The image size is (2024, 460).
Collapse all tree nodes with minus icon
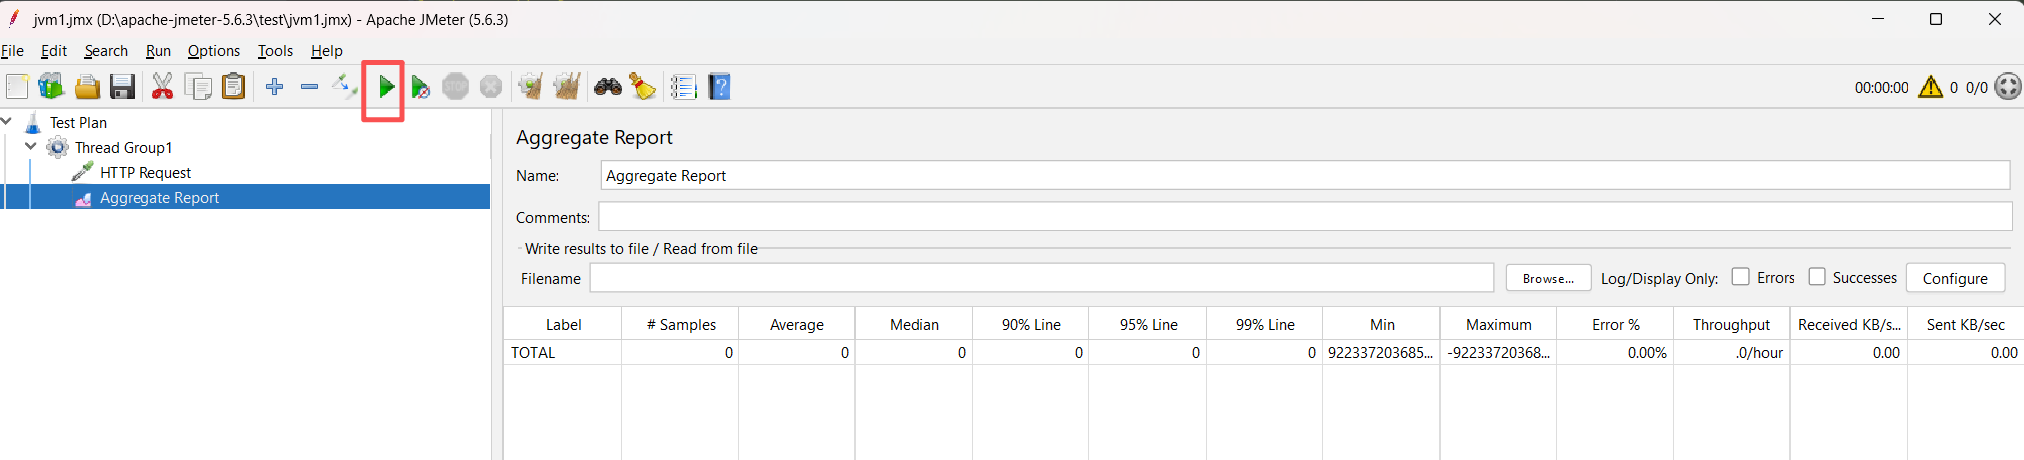pyautogui.click(x=309, y=87)
